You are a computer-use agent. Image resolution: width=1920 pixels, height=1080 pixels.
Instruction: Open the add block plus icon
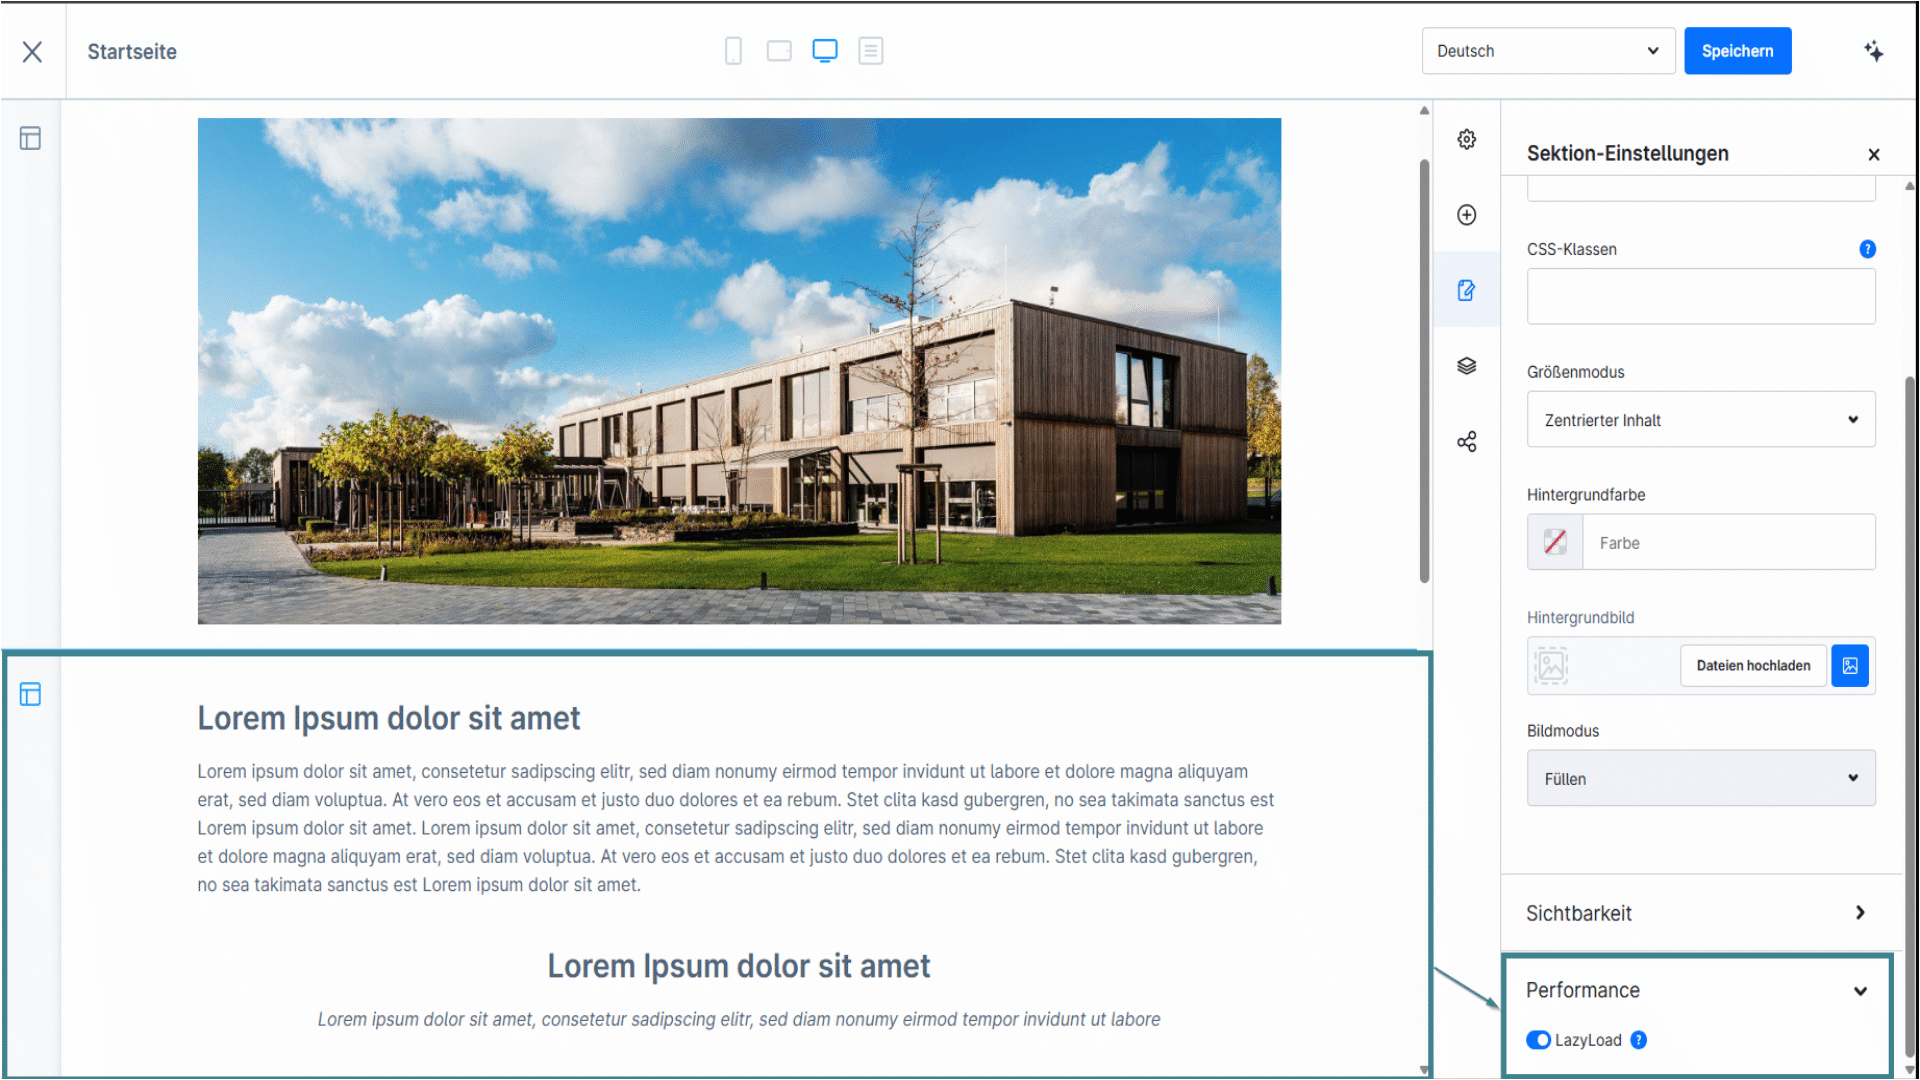pyautogui.click(x=1466, y=215)
